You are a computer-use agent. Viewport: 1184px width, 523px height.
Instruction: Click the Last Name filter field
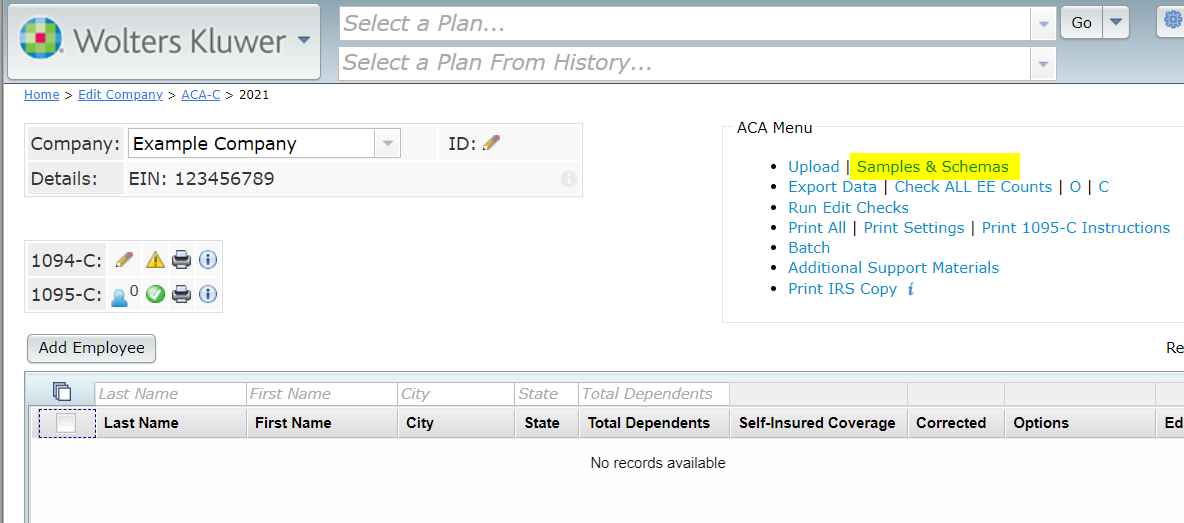(171, 393)
